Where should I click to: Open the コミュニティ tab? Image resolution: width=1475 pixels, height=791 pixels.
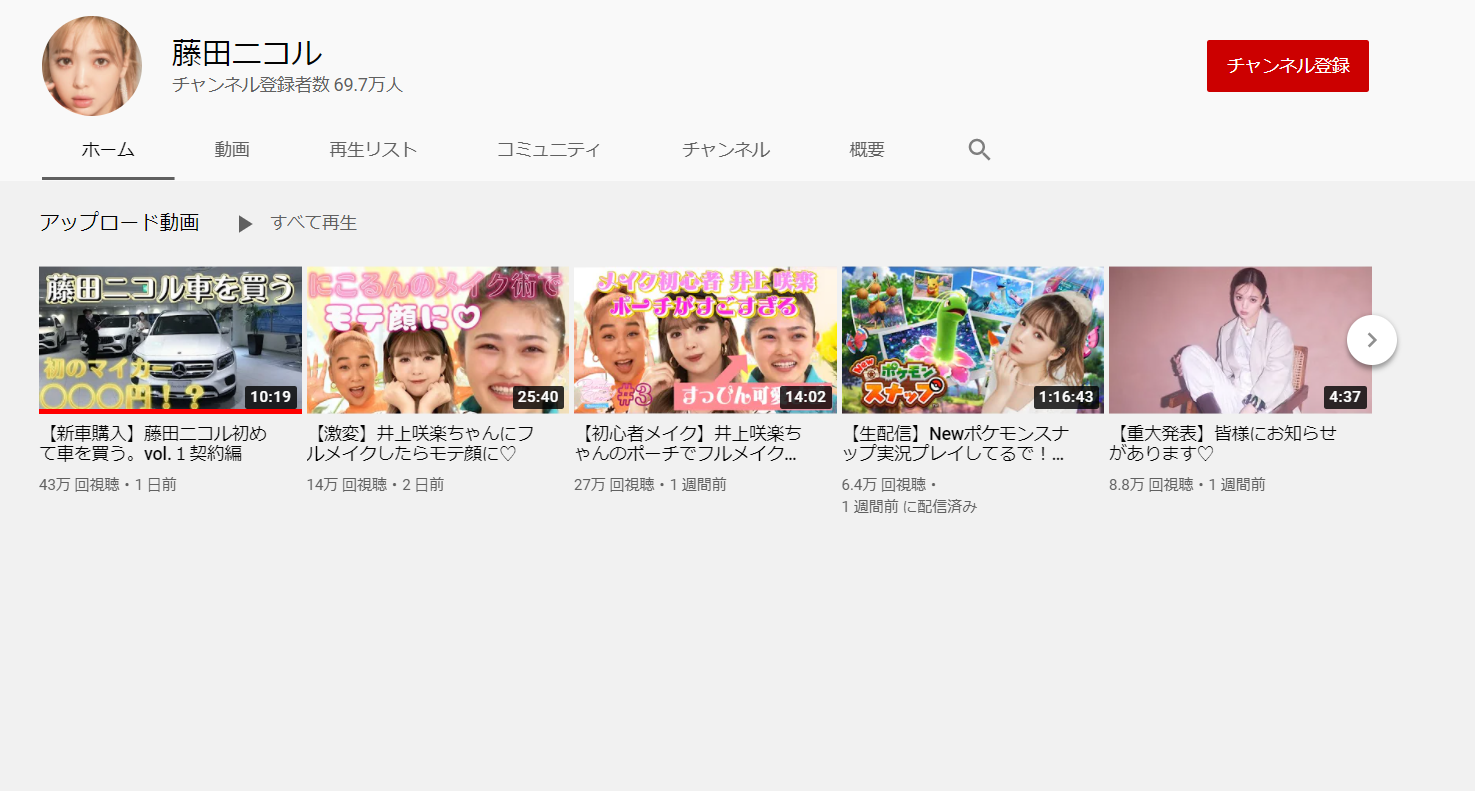tap(549, 150)
